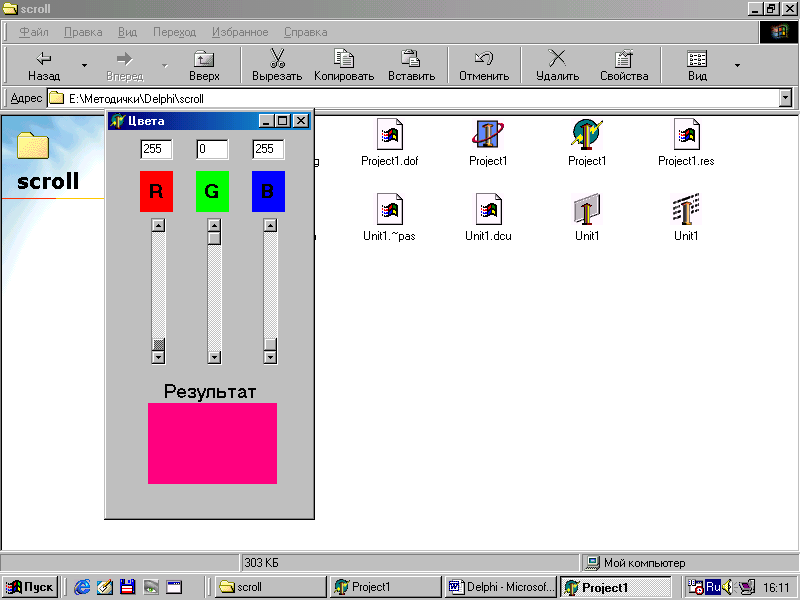This screenshot has height=600, width=800.
Task: Click the Вперед forward arrow toolbar button
Action: pyautogui.click(x=124, y=65)
